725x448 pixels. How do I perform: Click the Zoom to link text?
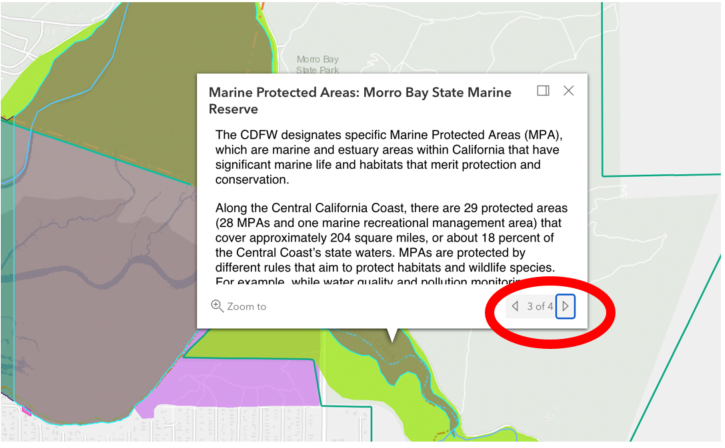pyautogui.click(x=246, y=306)
